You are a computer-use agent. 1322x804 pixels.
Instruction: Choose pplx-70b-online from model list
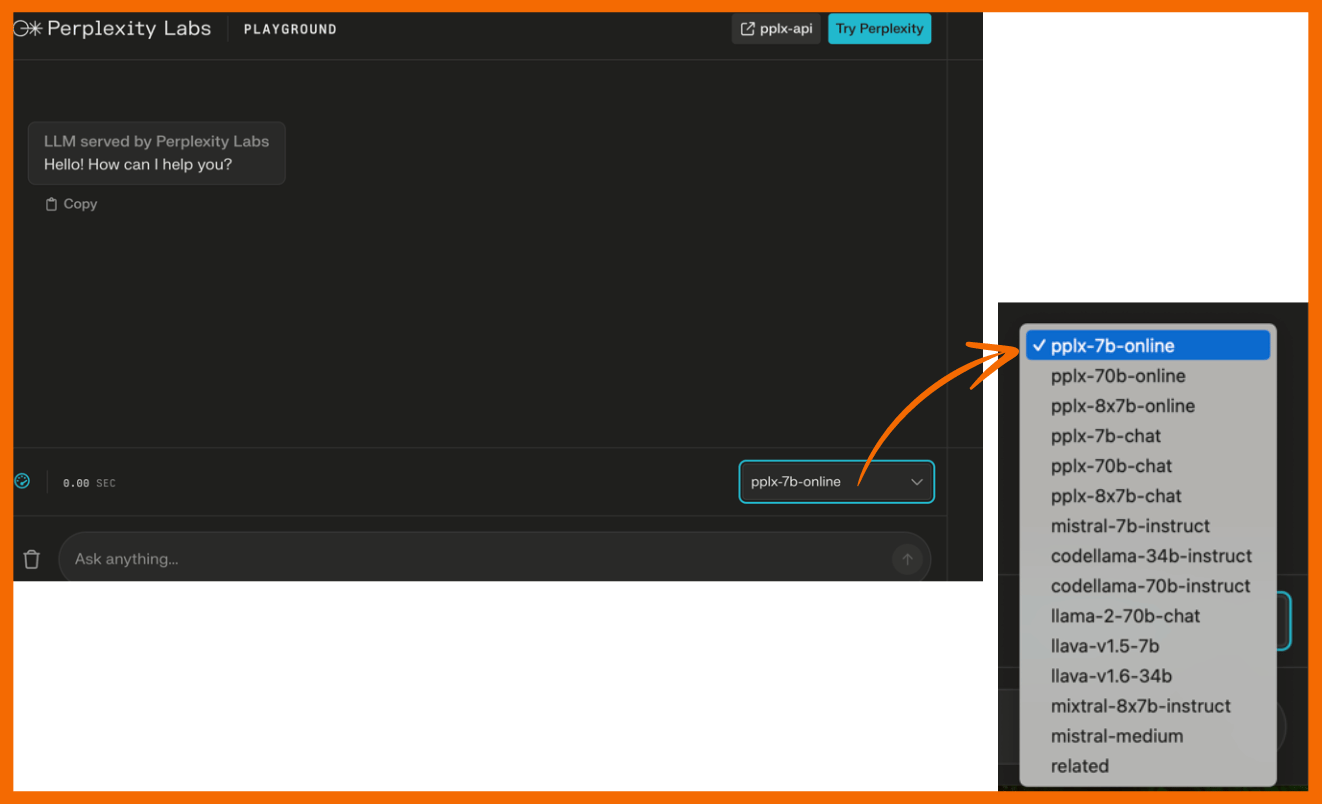tap(1118, 376)
